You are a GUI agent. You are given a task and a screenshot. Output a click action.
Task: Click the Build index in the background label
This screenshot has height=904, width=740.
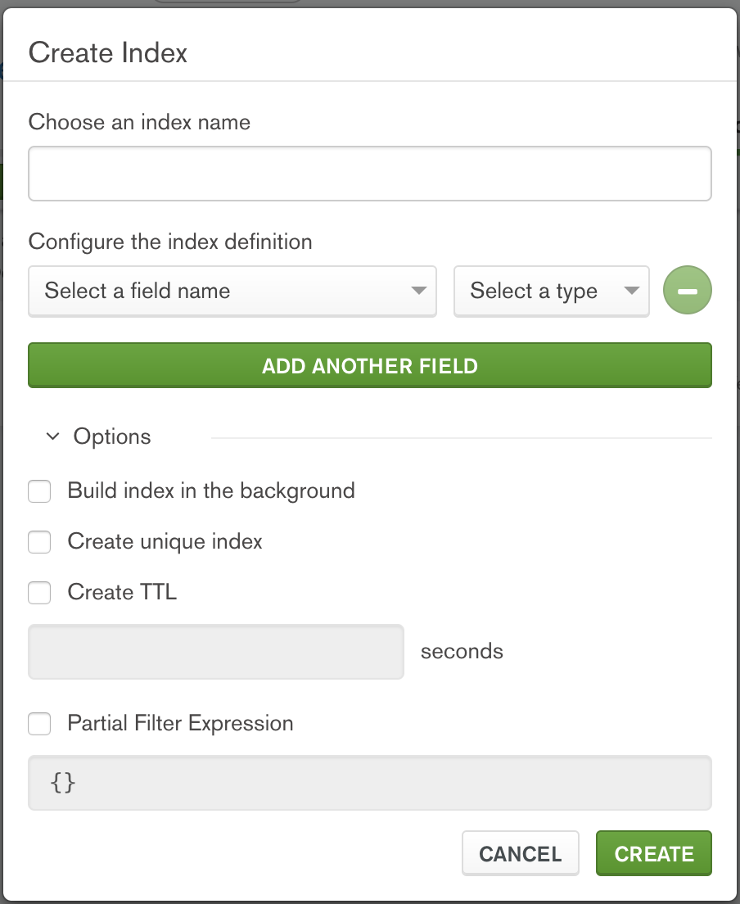pos(211,491)
